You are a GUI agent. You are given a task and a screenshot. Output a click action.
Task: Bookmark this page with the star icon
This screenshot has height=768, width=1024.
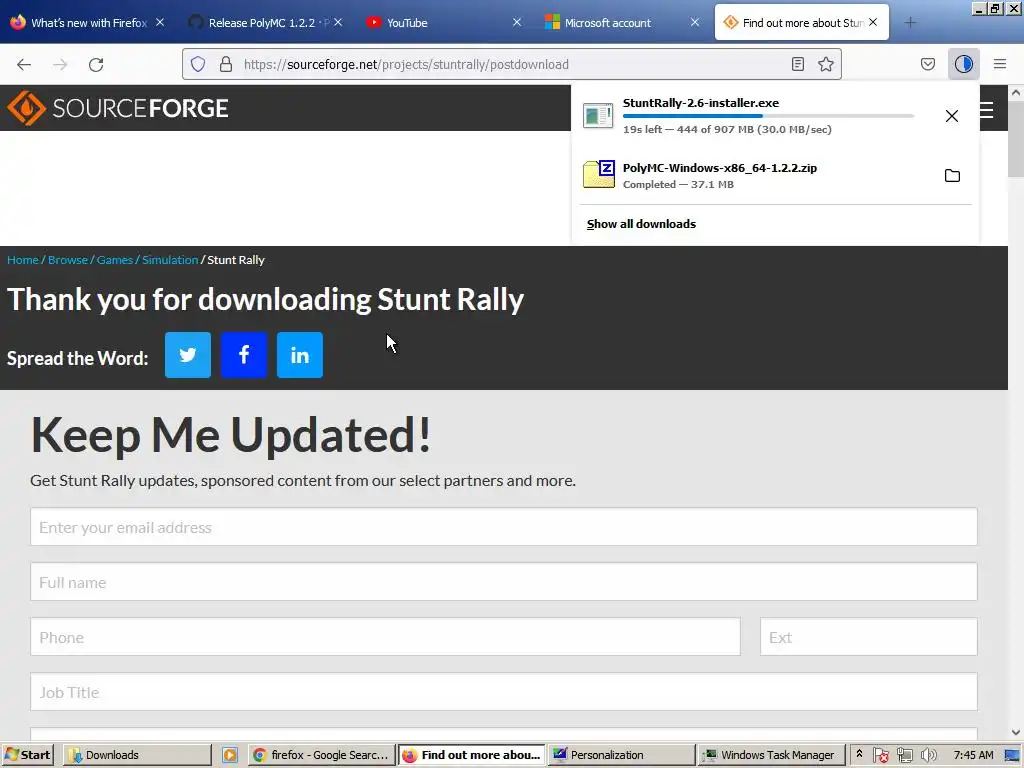pyautogui.click(x=825, y=64)
